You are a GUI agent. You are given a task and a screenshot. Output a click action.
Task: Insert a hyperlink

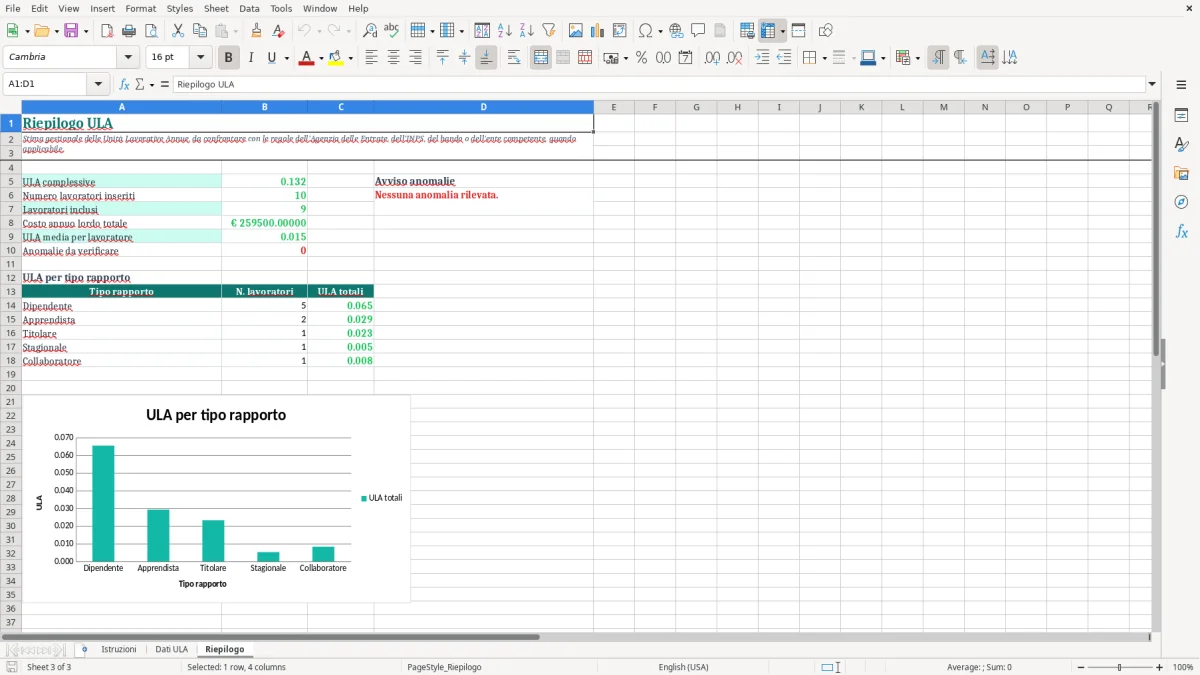pyautogui.click(x=676, y=31)
